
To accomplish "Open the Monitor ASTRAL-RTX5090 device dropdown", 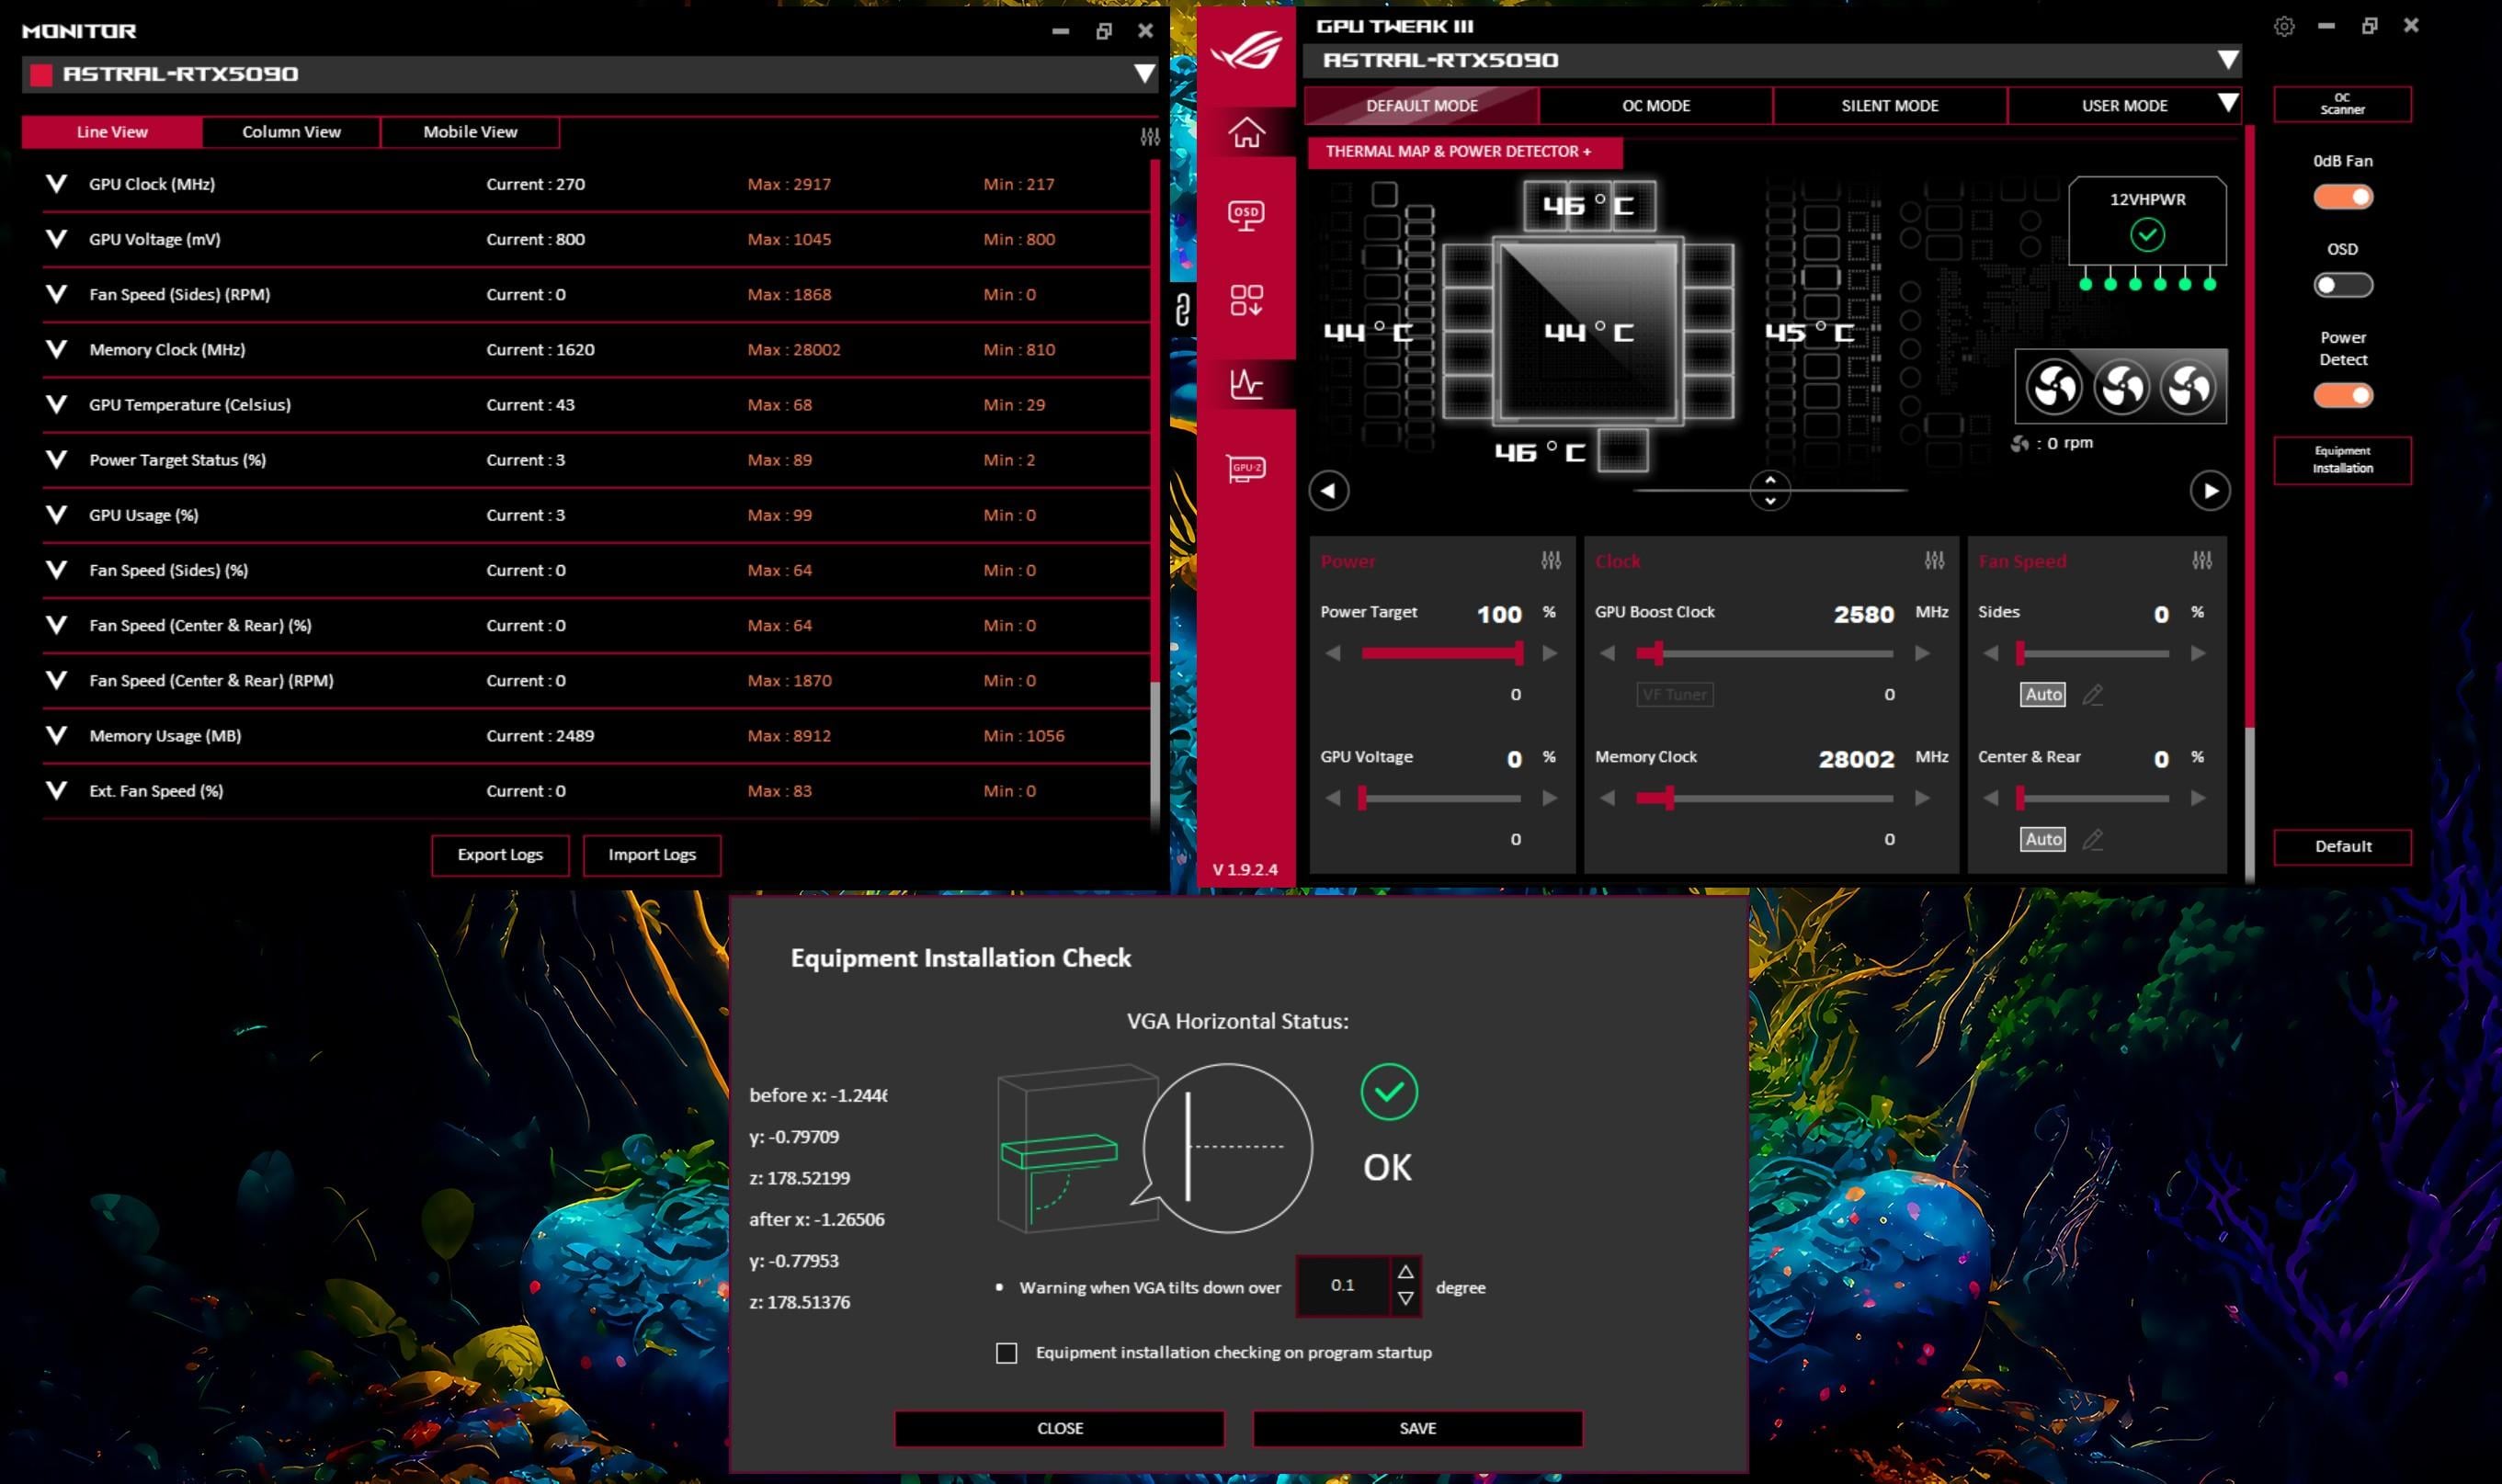I will pyautogui.click(x=1143, y=74).
